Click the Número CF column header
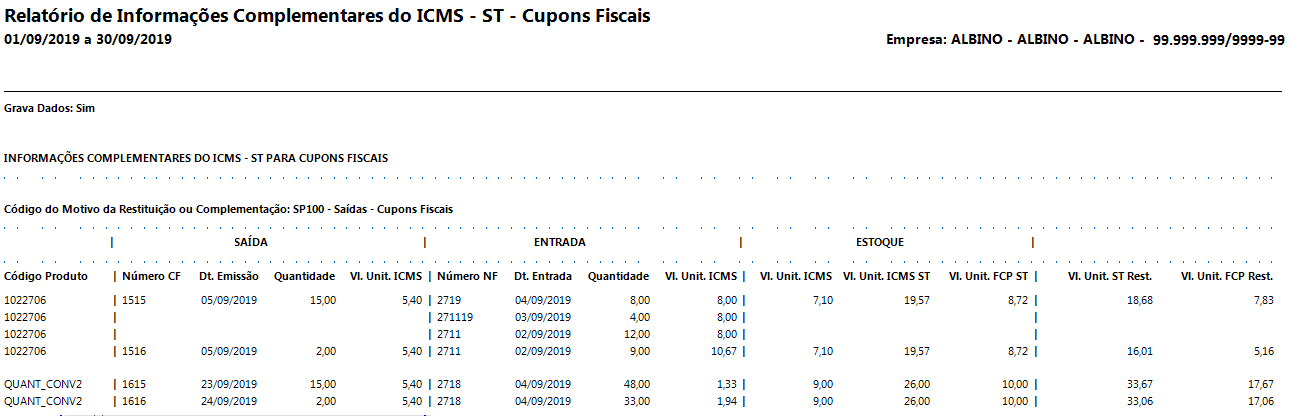This screenshot has height=416, width=1292. point(152,276)
